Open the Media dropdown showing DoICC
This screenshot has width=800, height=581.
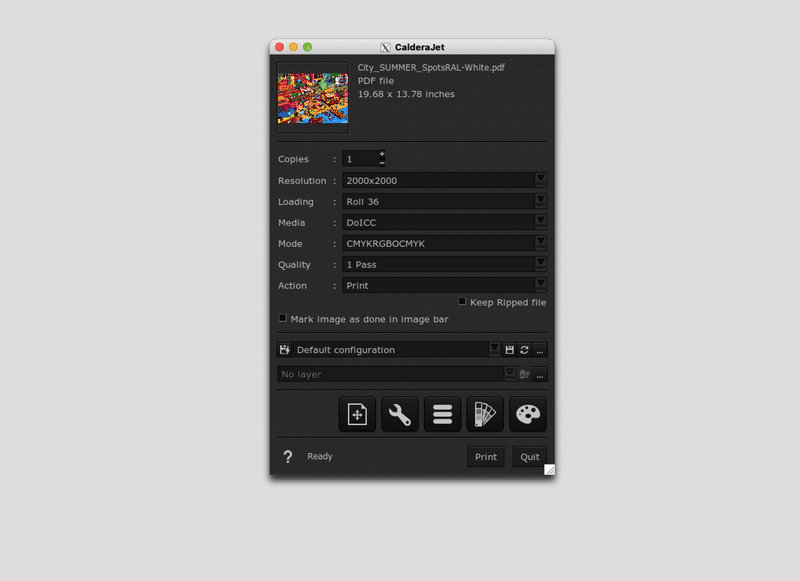(541, 222)
